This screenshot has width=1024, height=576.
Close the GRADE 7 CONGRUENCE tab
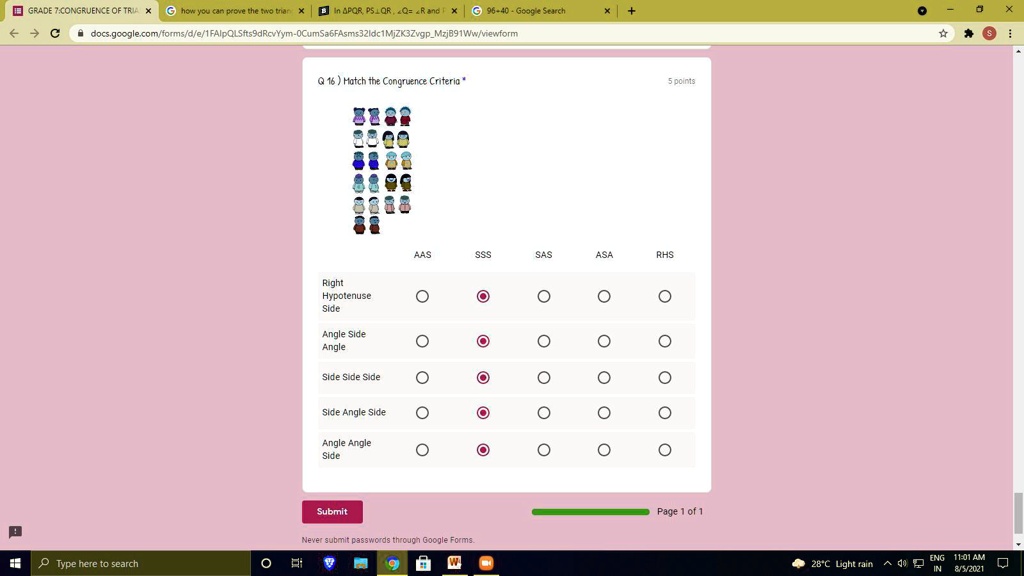click(148, 11)
